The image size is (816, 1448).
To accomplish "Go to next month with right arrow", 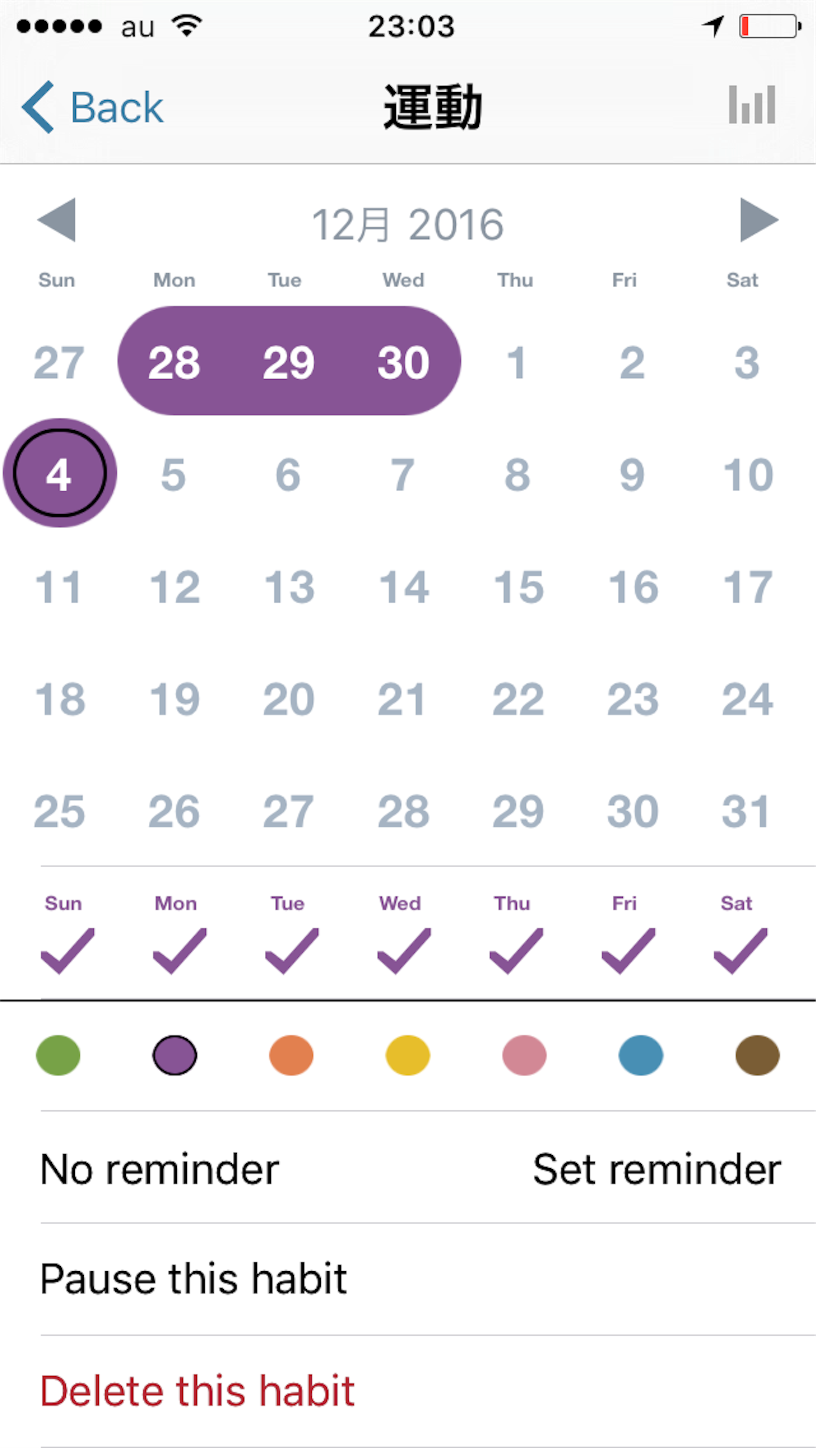I will pyautogui.click(x=759, y=220).
